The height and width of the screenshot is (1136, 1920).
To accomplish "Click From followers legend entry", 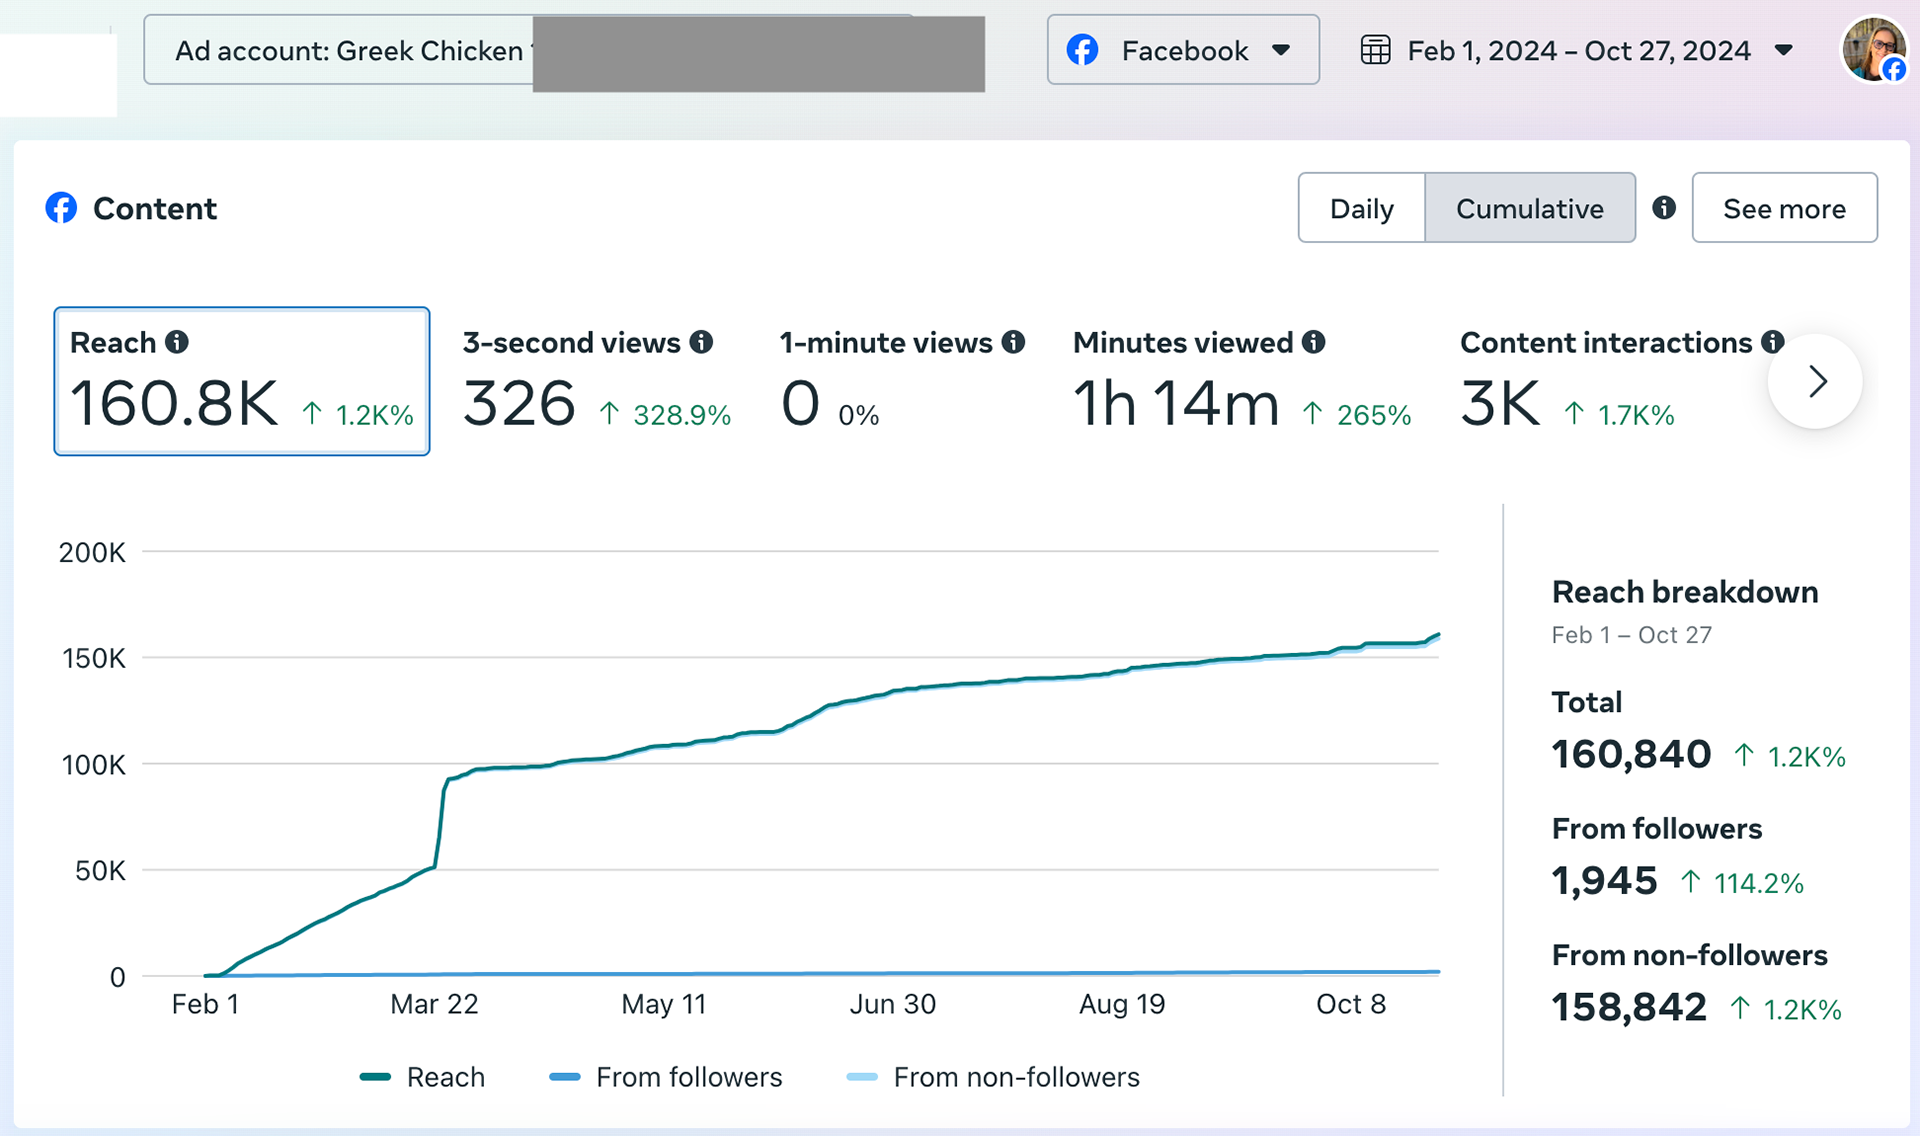I will click(x=688, y=1077).
